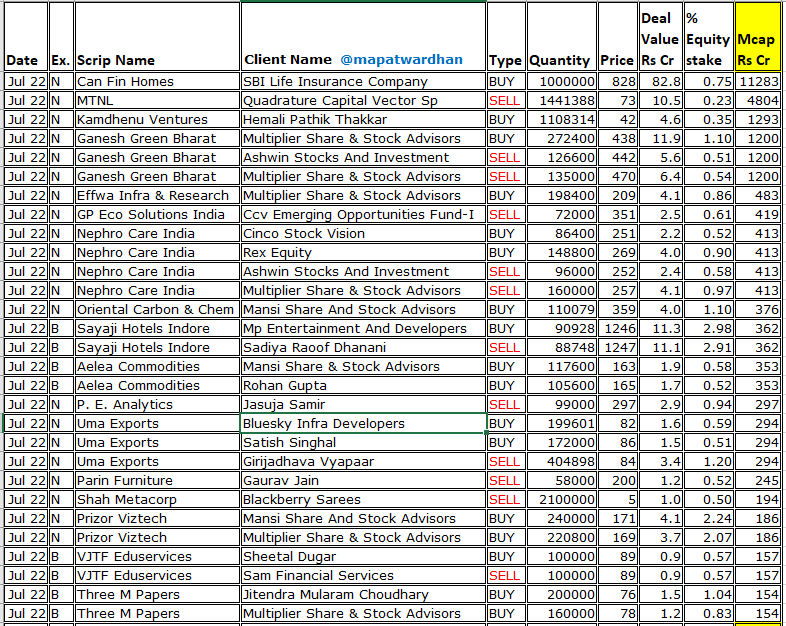The image size is (786, 626).
Task: Select the 'Blackberry Sarees' cell
Action: (x=363, y=500)
